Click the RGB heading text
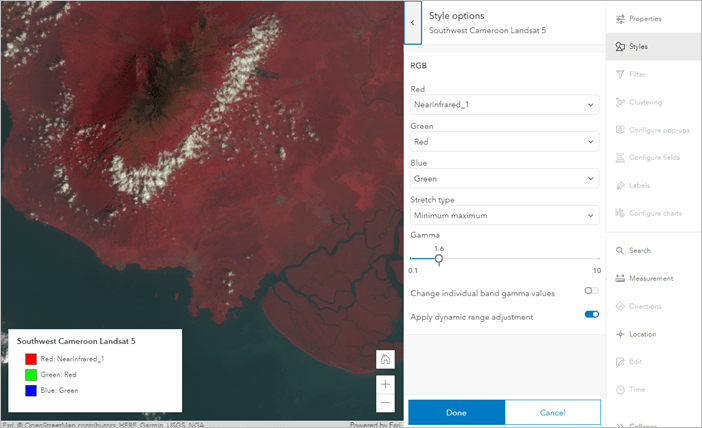Screen dimensions: 702x428 pos(419,66)
